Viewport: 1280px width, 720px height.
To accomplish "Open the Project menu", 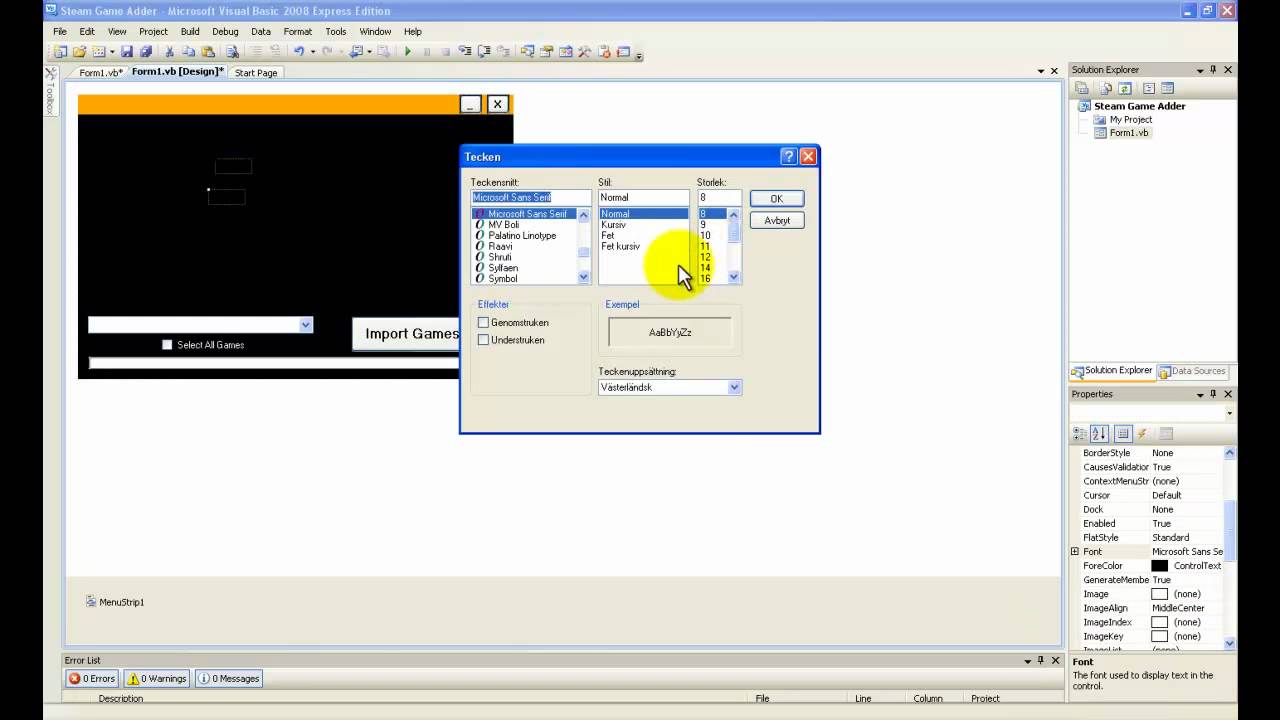I will 153,31.
